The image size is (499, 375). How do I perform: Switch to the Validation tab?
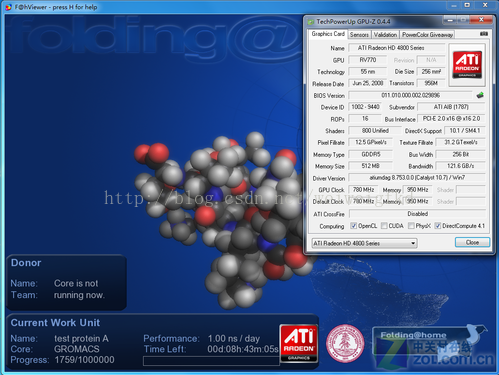pos(385,35)
